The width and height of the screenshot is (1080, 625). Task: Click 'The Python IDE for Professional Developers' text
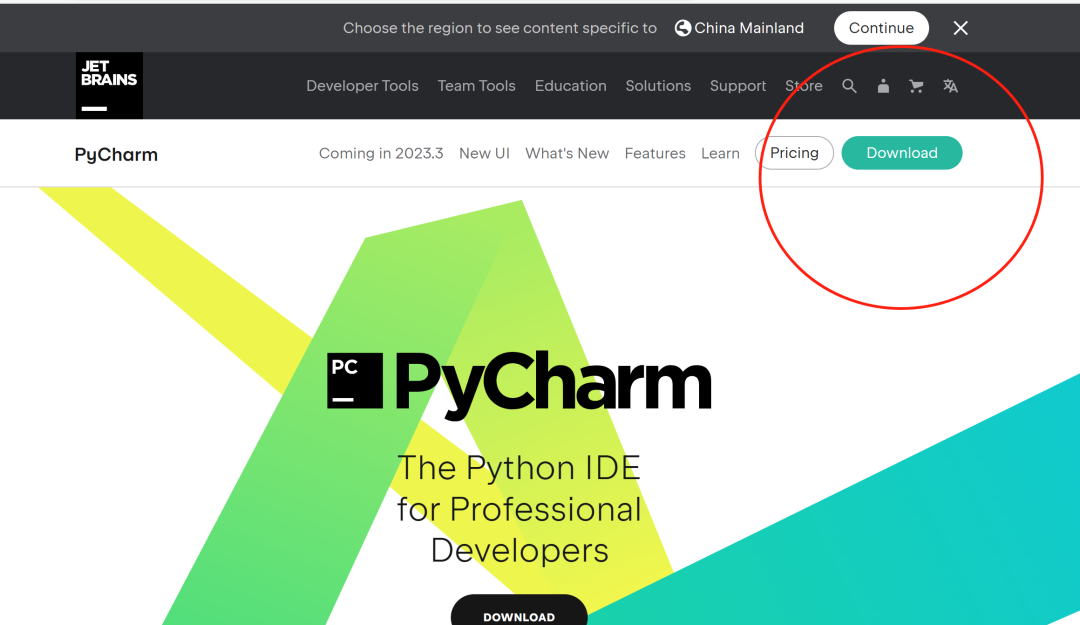(x=519, y=509)
